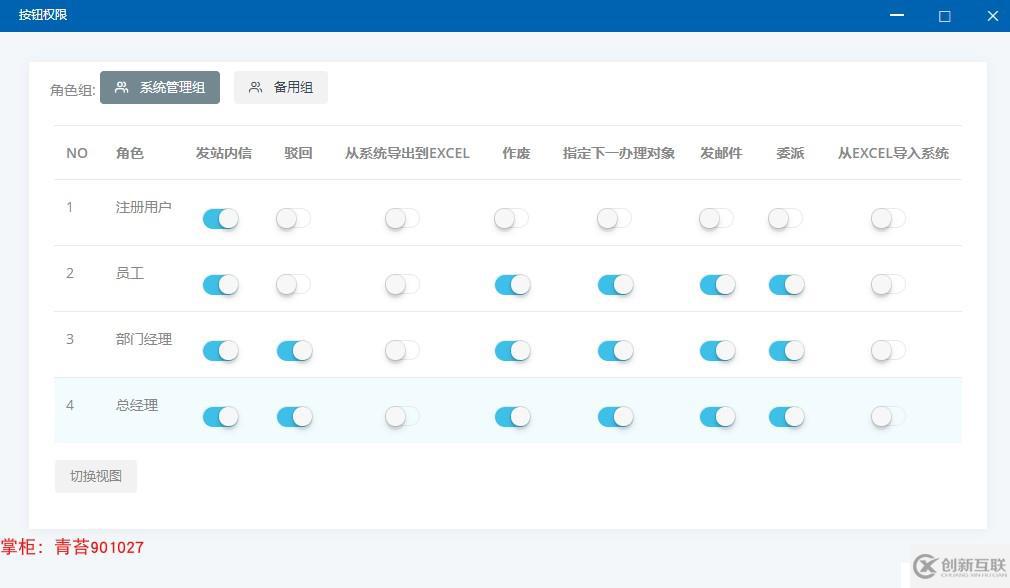Disable 委派 for 总经理

point(786,417)
